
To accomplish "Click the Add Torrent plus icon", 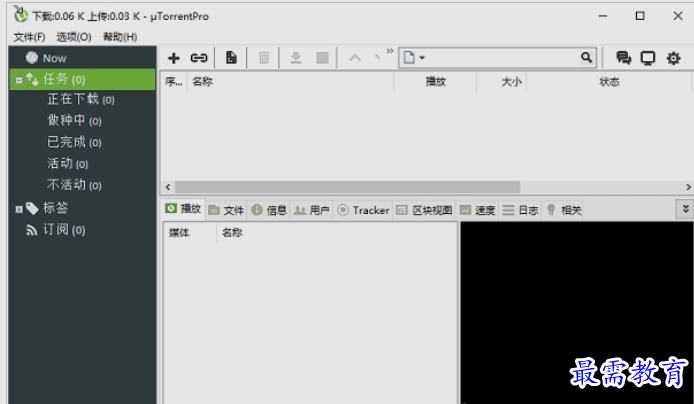I will [x=174, y=58].
